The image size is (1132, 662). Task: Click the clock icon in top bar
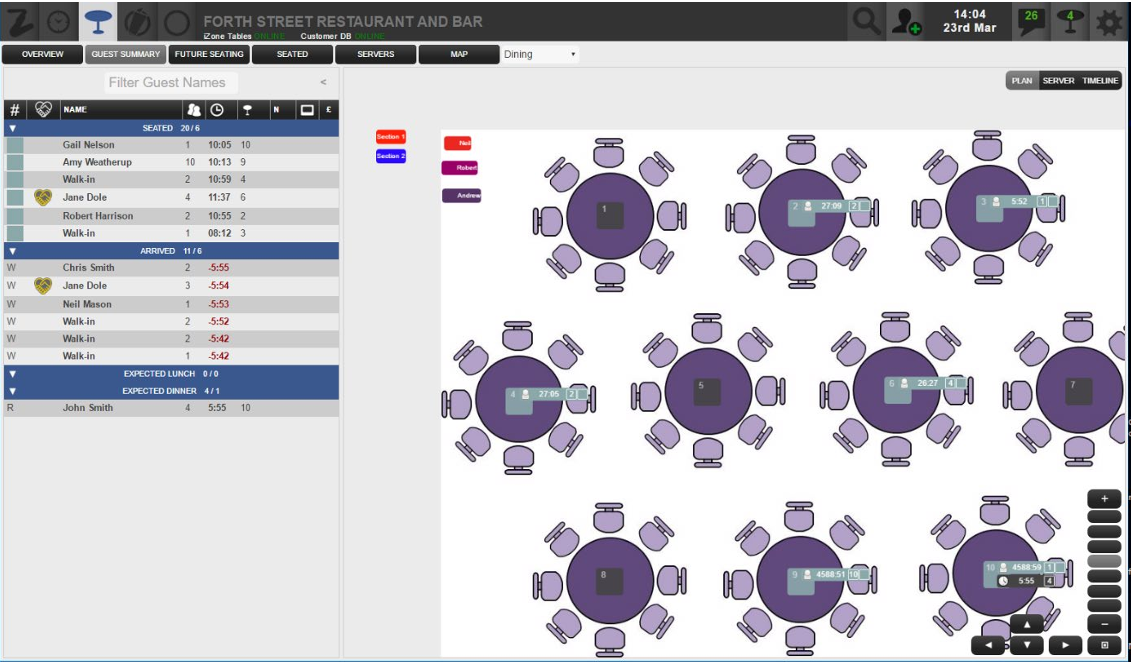(58, 21)
